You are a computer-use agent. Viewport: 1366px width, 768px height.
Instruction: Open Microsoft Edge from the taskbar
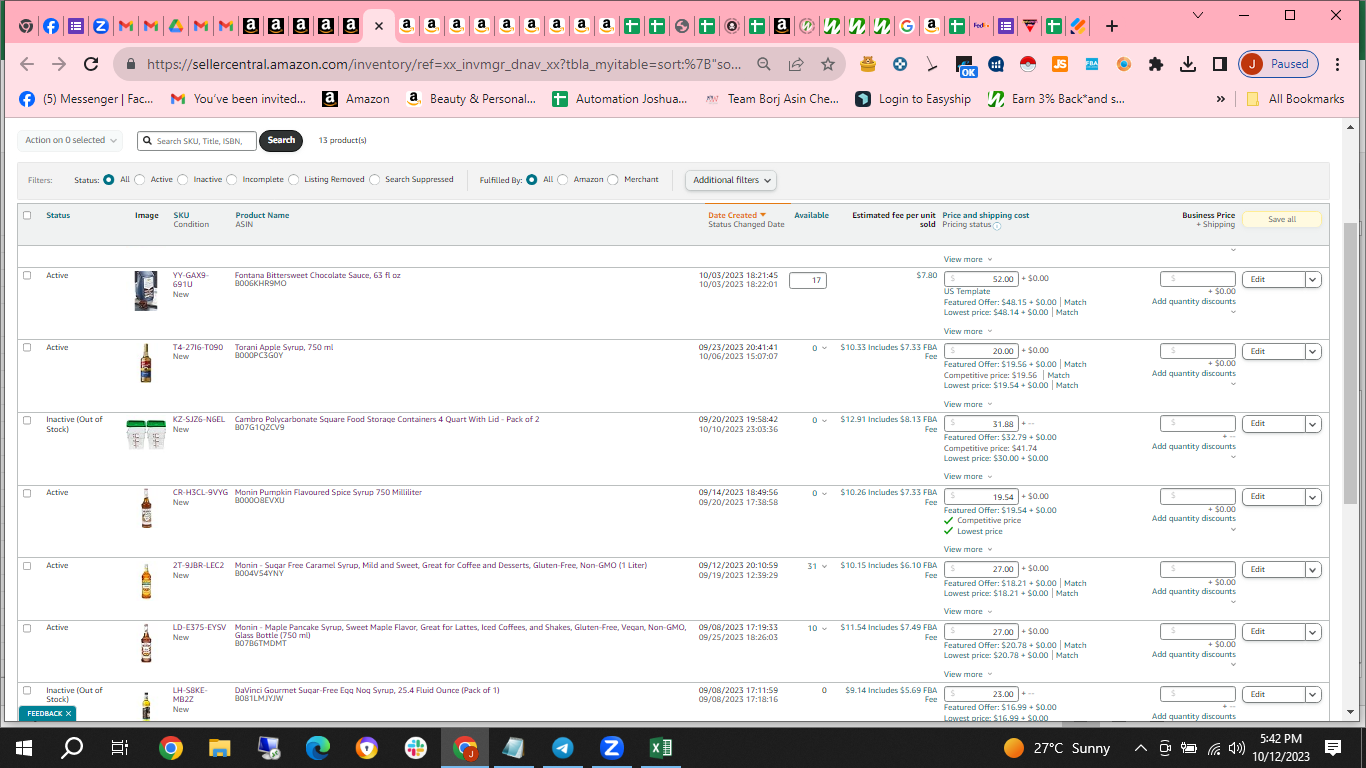click(318, 748)
